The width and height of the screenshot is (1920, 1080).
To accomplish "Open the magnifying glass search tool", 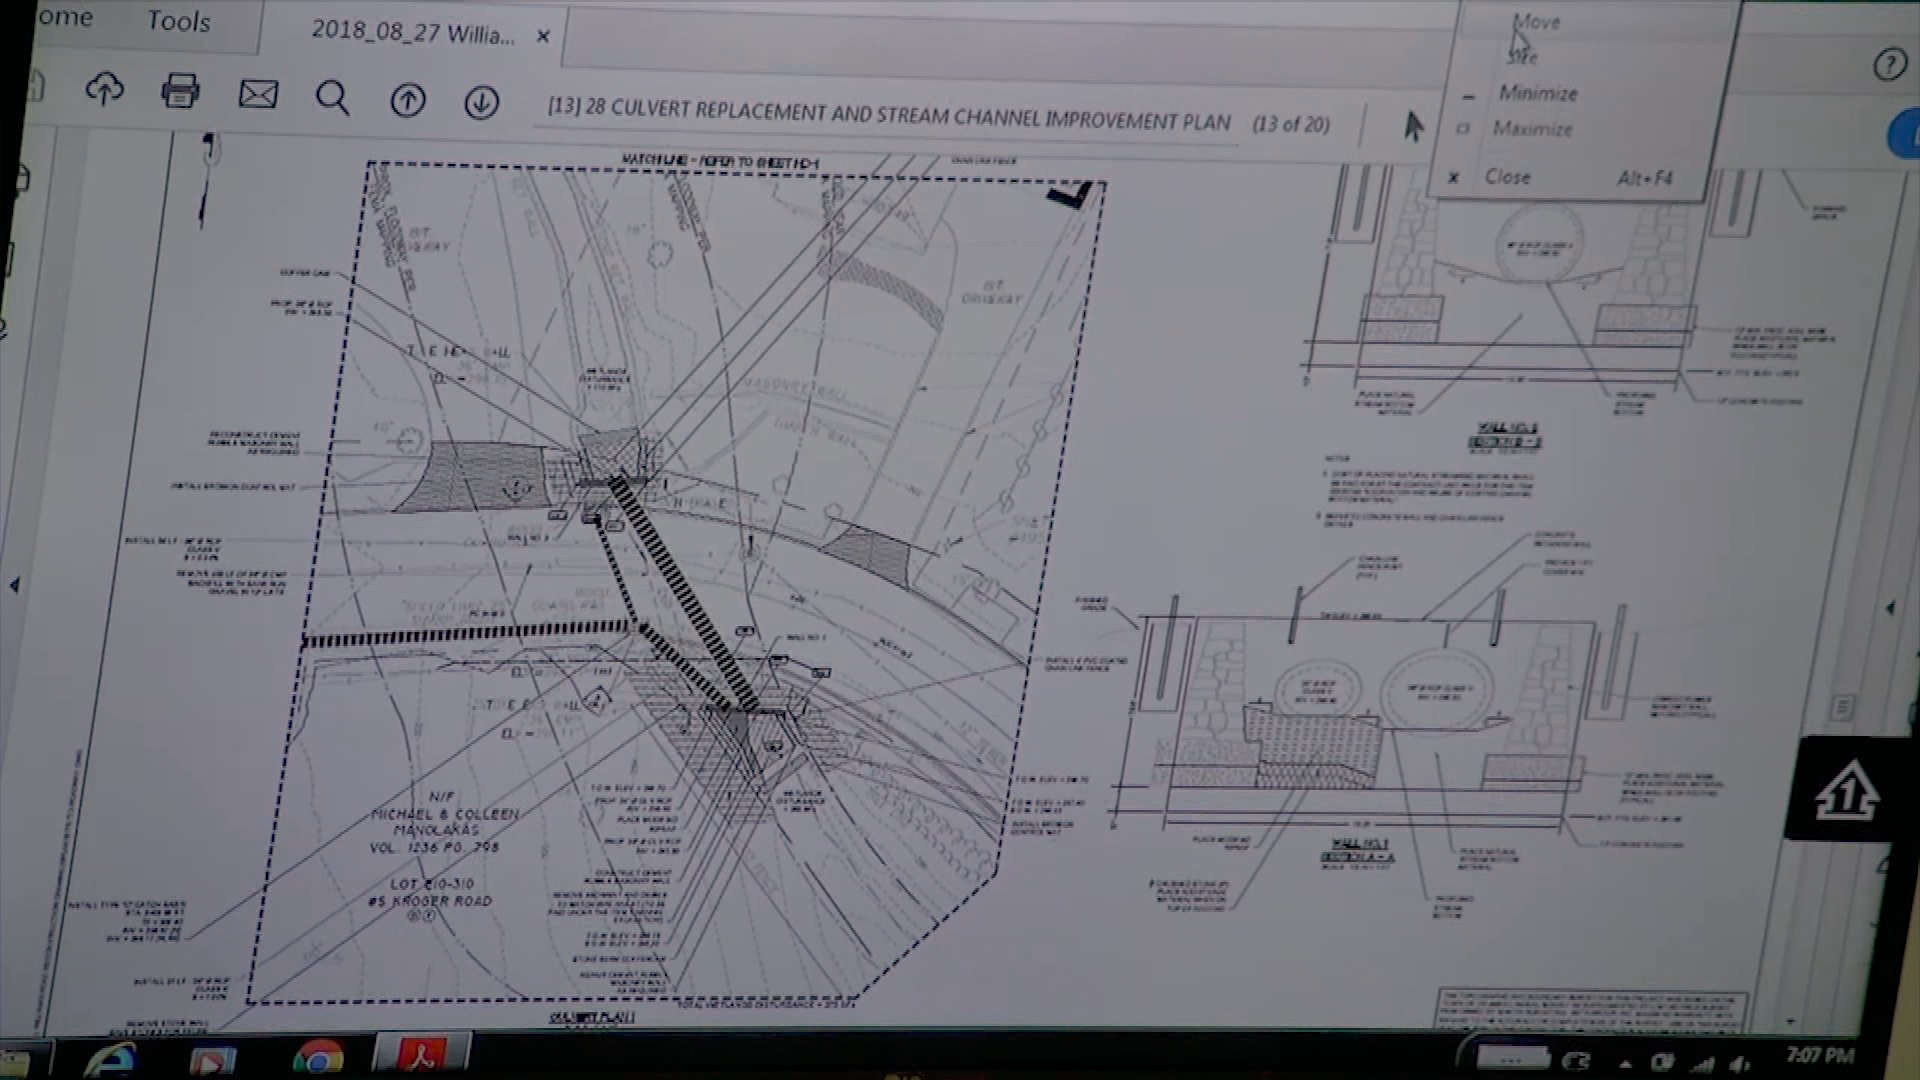I will [332, 98].
